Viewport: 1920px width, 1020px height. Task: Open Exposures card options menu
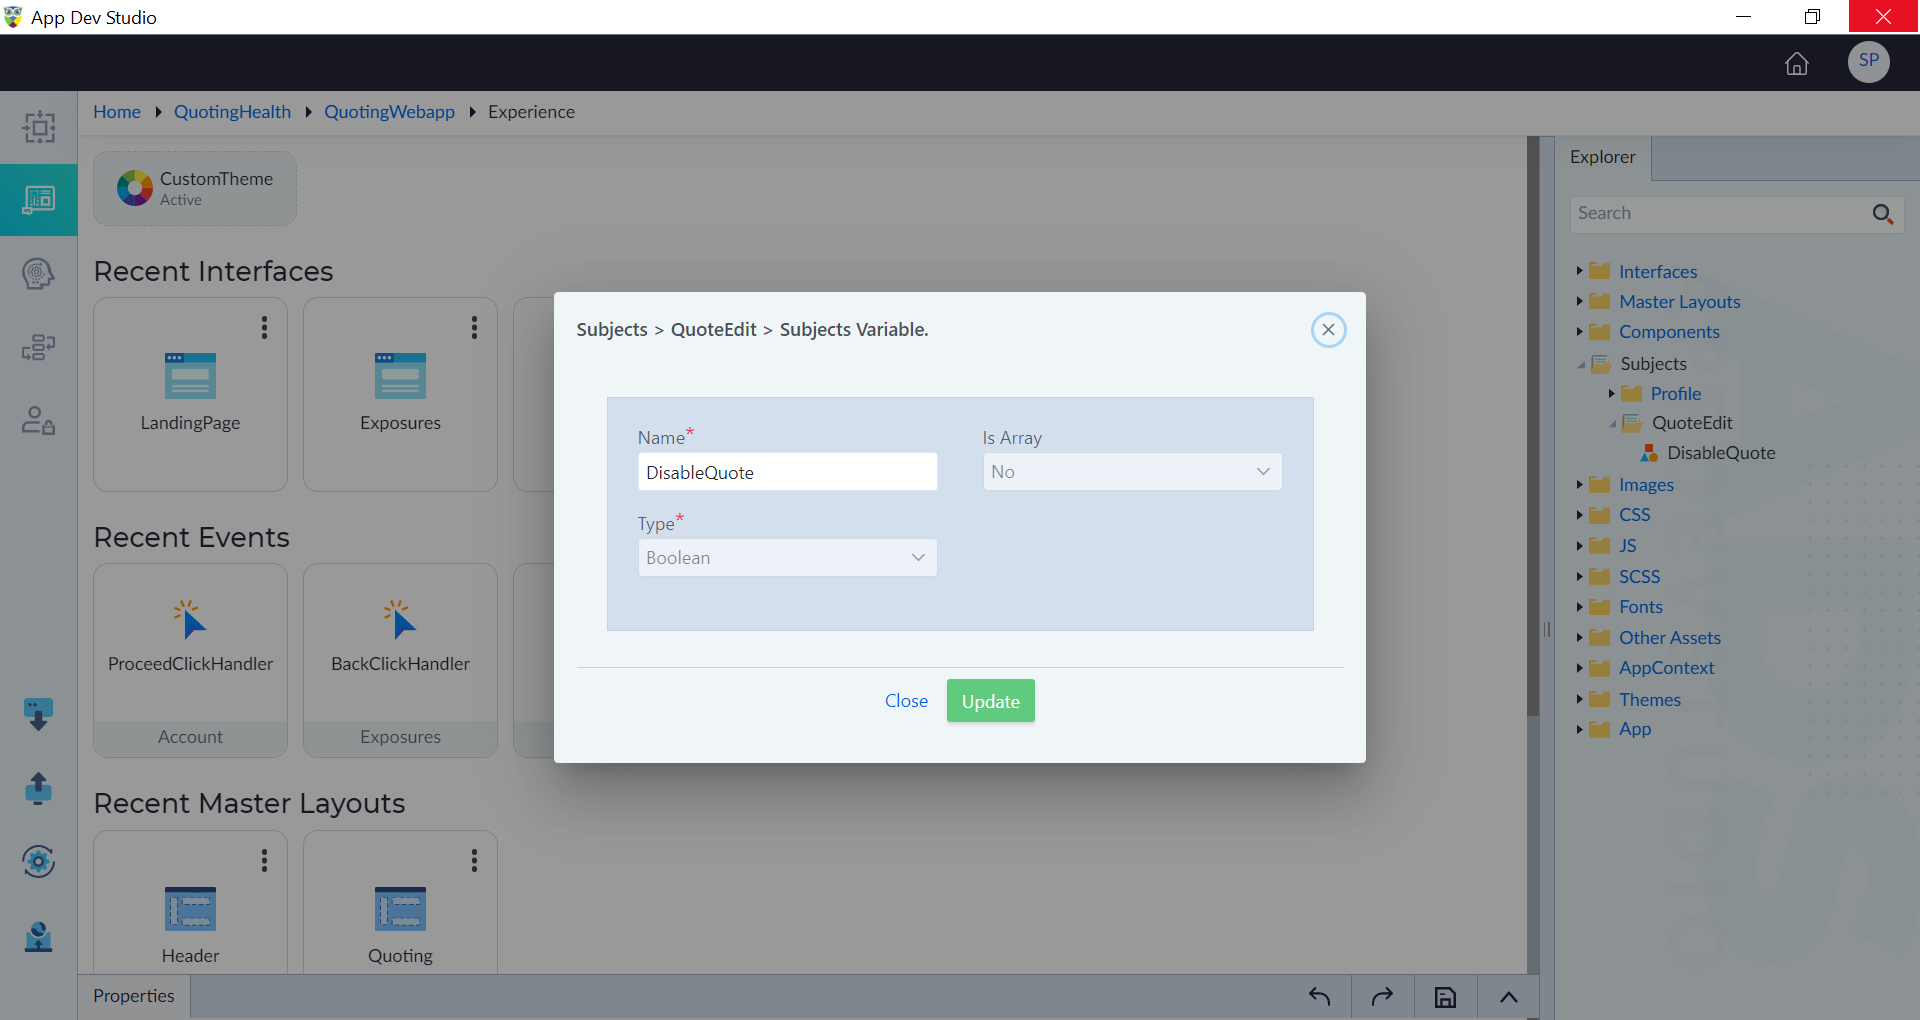coord(474,328)
